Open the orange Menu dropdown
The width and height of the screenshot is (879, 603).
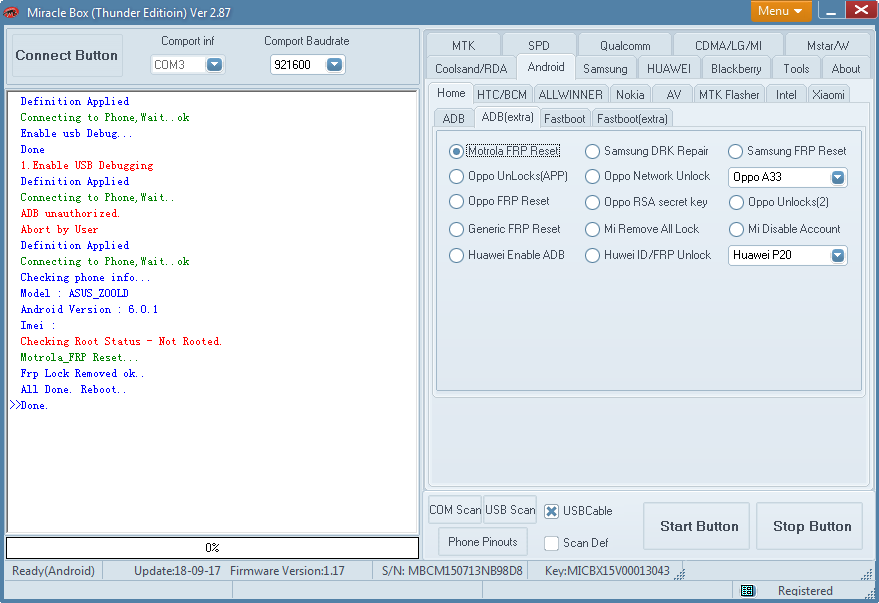(781, 11)
